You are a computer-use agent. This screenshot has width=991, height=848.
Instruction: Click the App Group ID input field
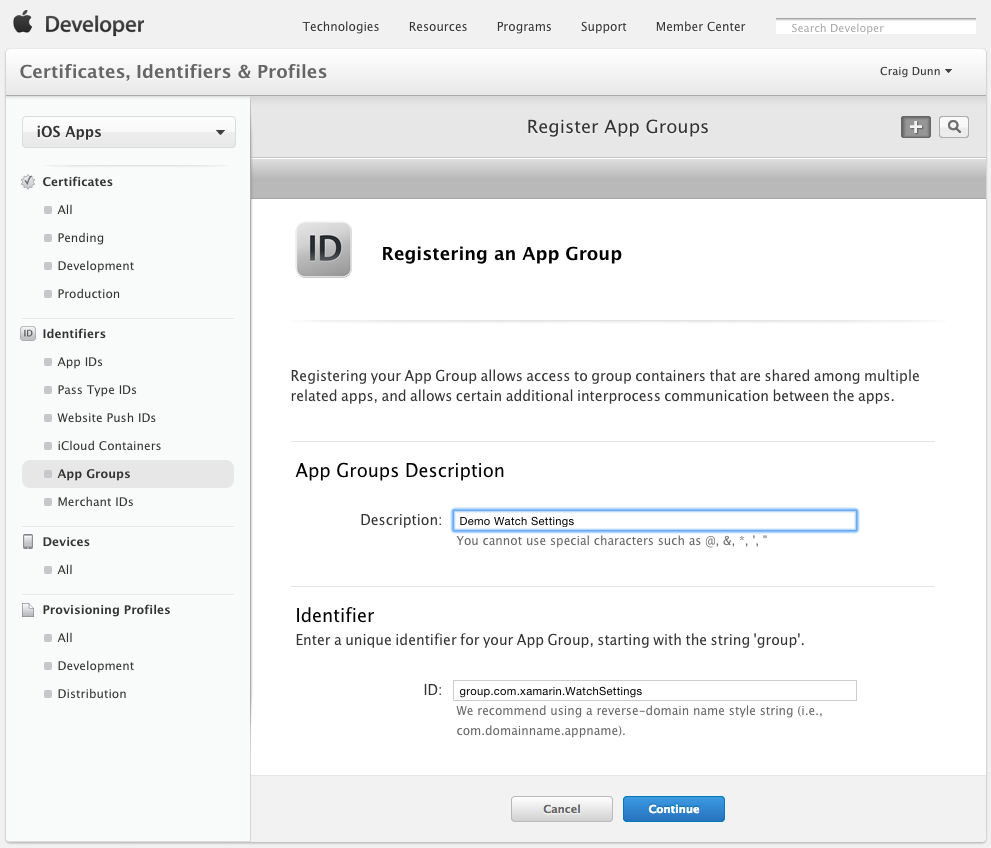(x=655, y=691)
